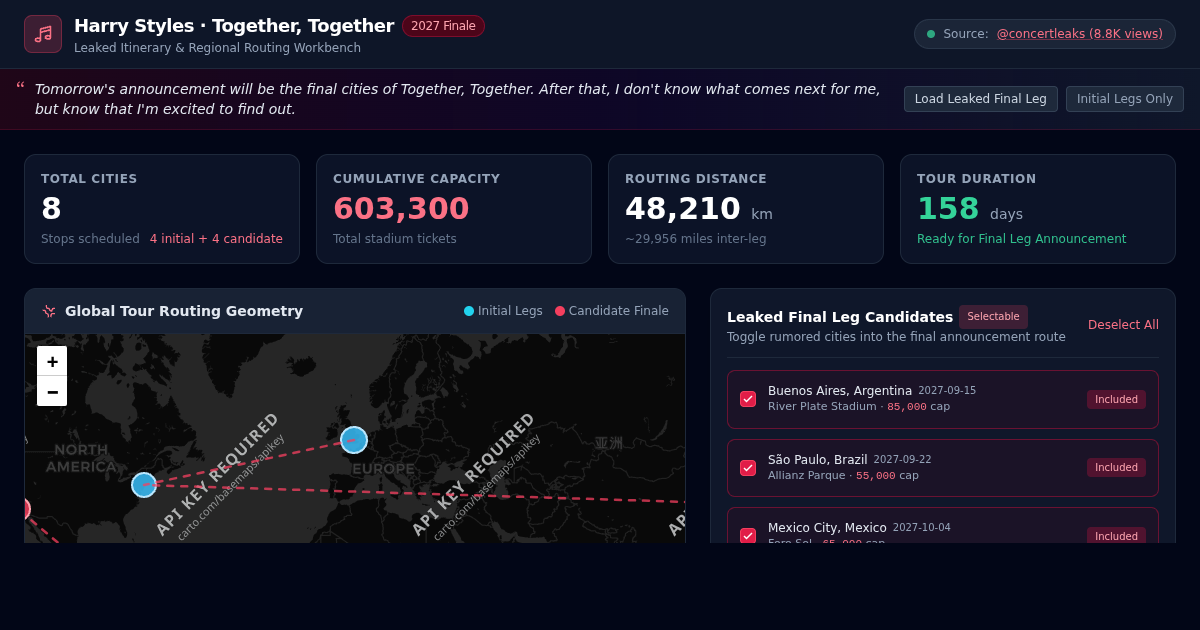The width and height of the screenshot is (1200, 630).
Task: Click Included badge on São Paulo row
Action: tap(1116, 467)
